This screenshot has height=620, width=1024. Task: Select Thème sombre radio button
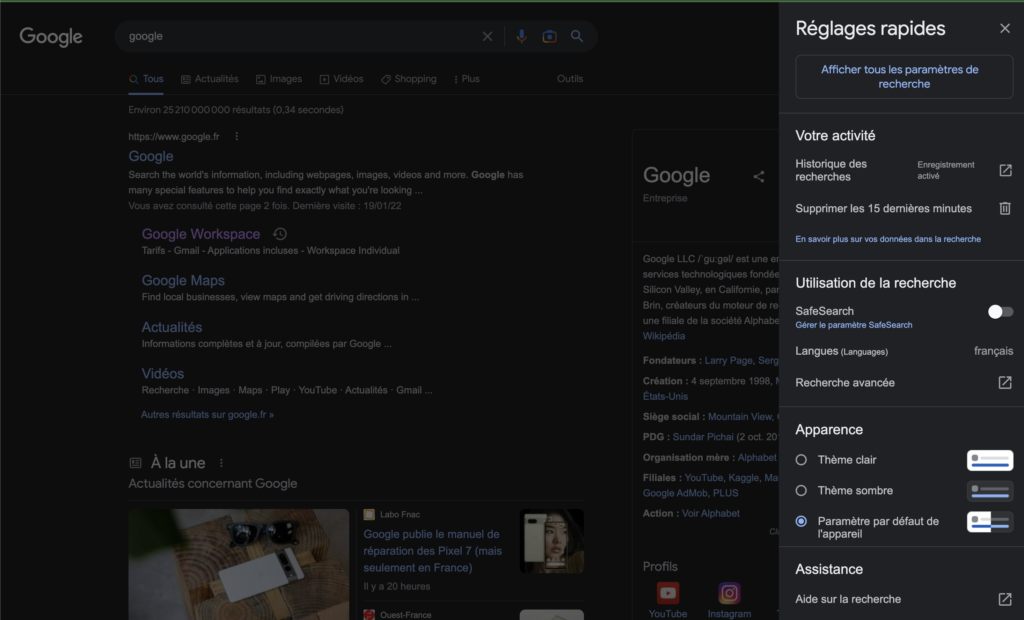pyautogui.click(x=801, y=491)
